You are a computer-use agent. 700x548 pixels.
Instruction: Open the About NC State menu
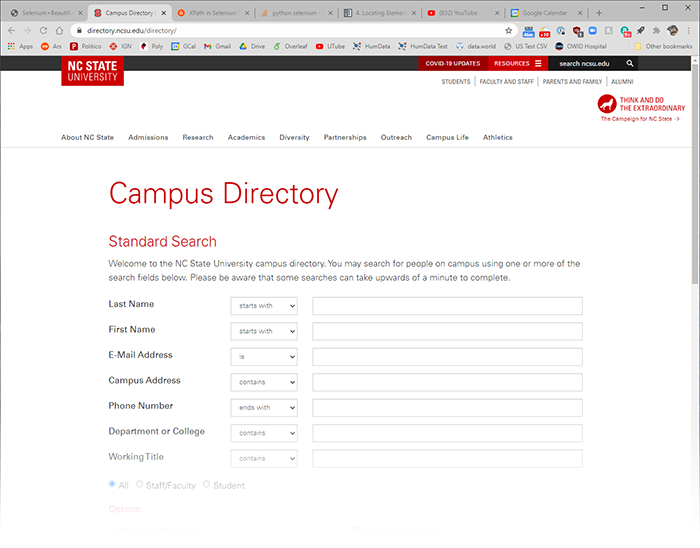88,137
